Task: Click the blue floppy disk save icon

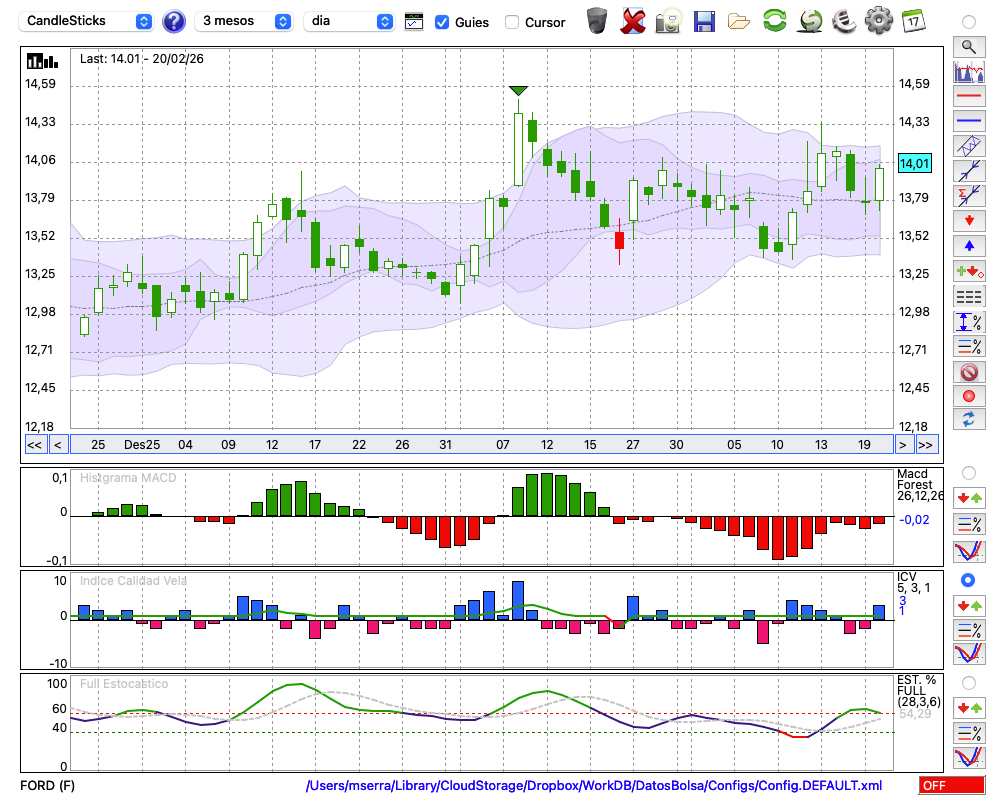Action: pyautogui.click(x=704, y=21)
